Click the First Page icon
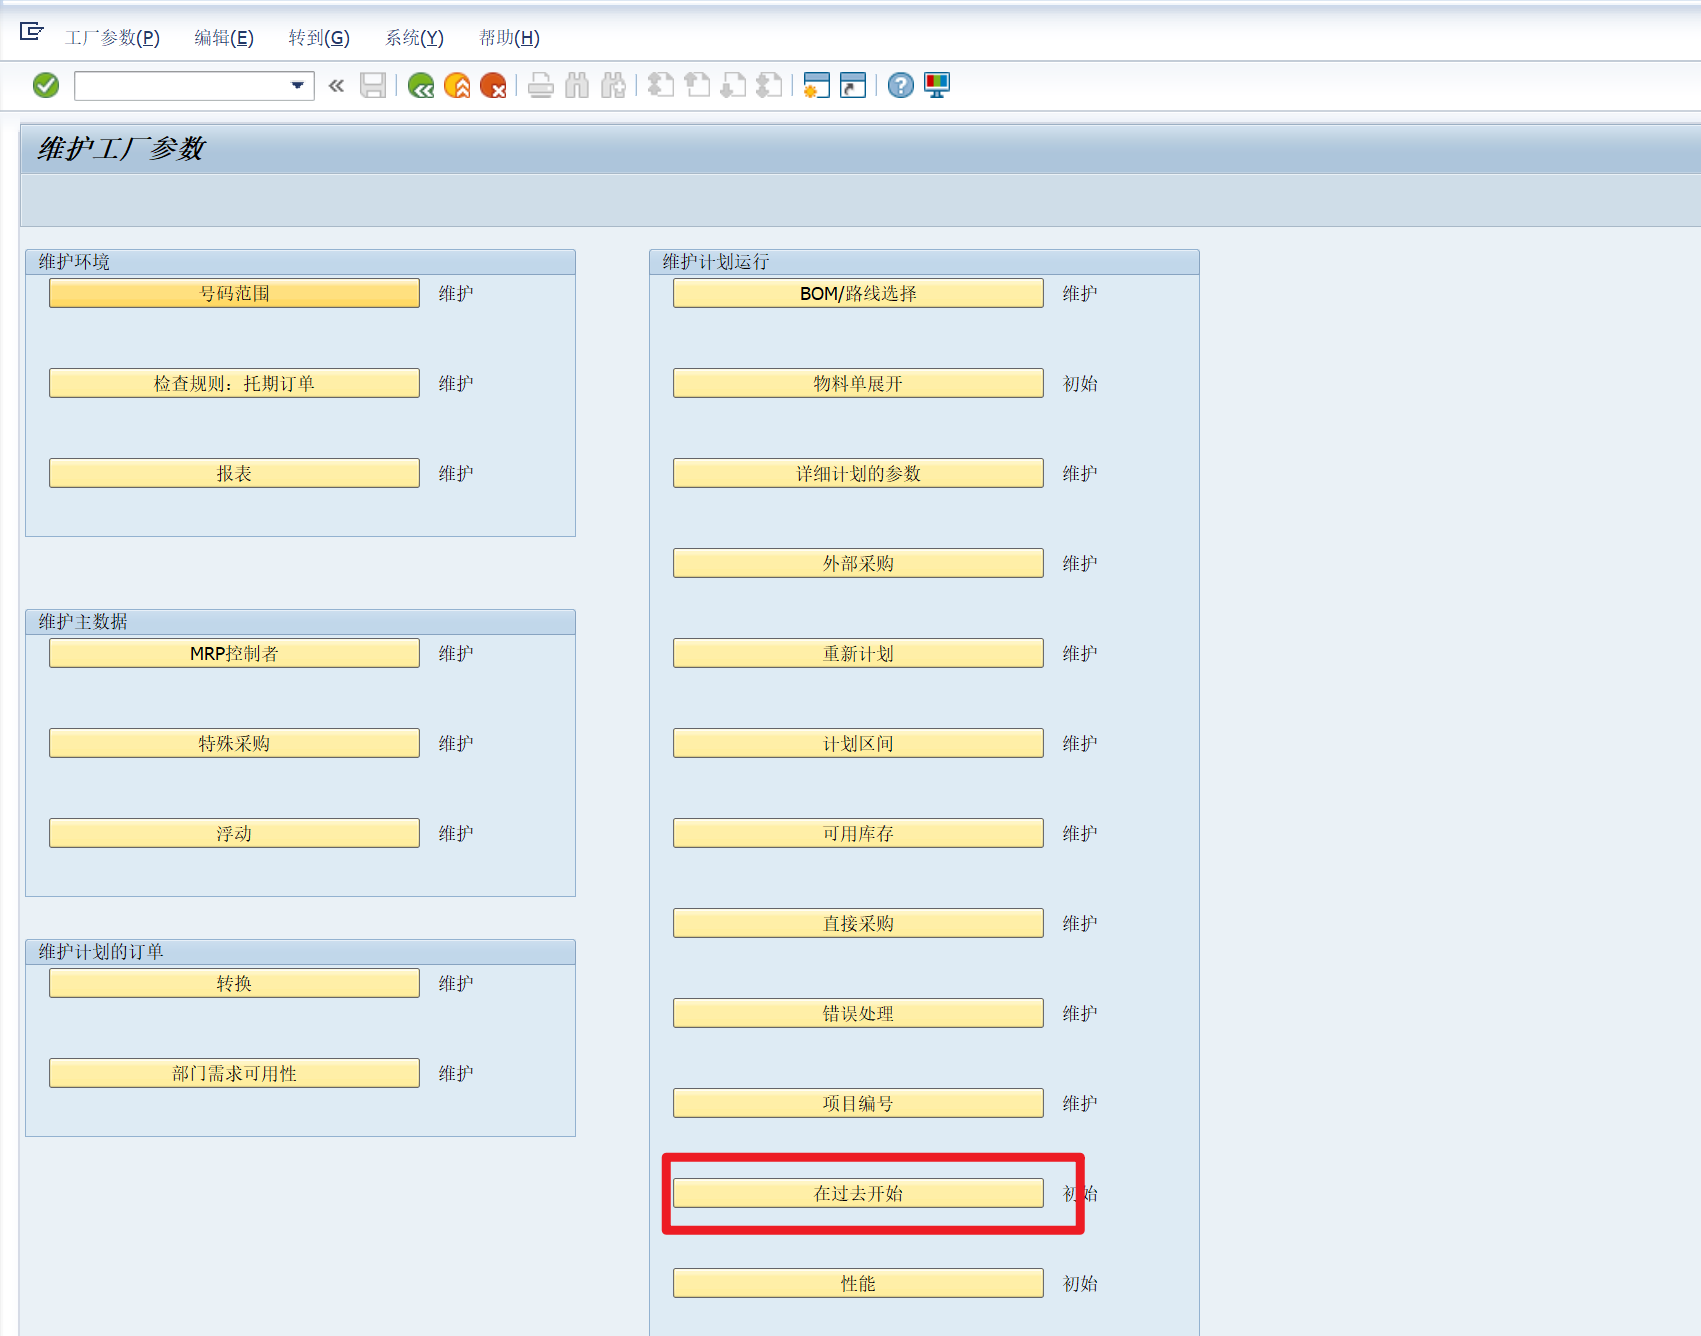Image resolution: width=1701 pixels, height=1336 pixels. pyautogui.click(x=660, y=85)
